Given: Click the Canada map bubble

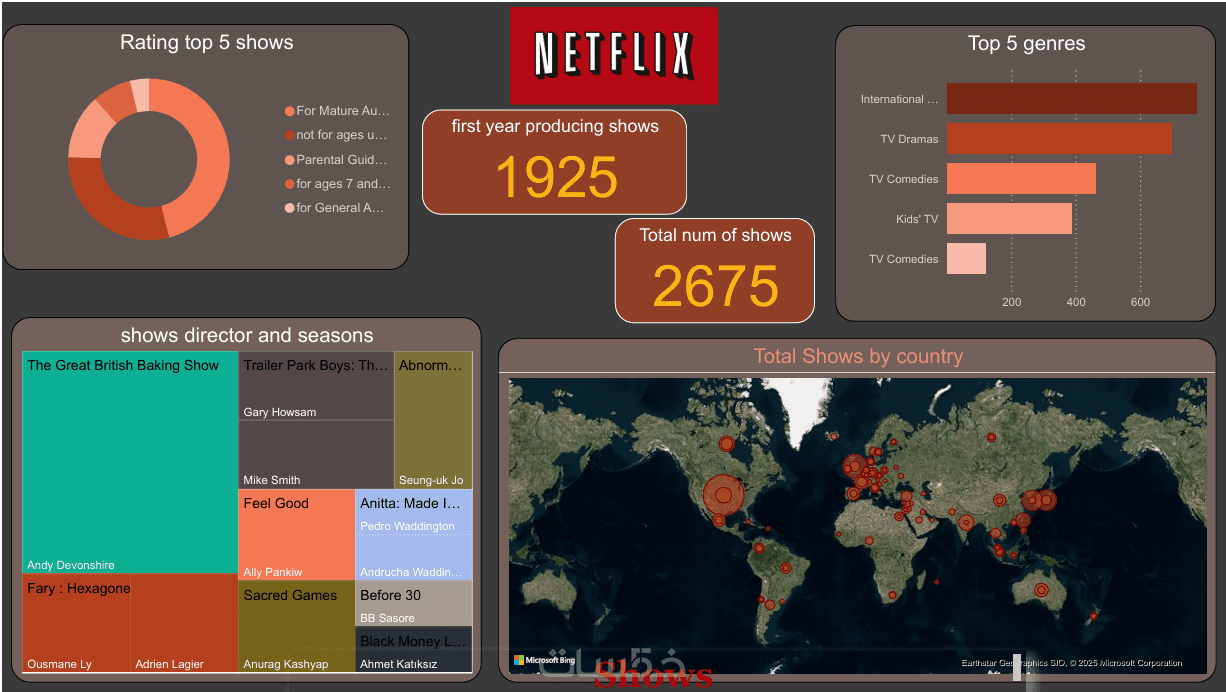Looking at the screenshot, I should click(x=727, y=443).
